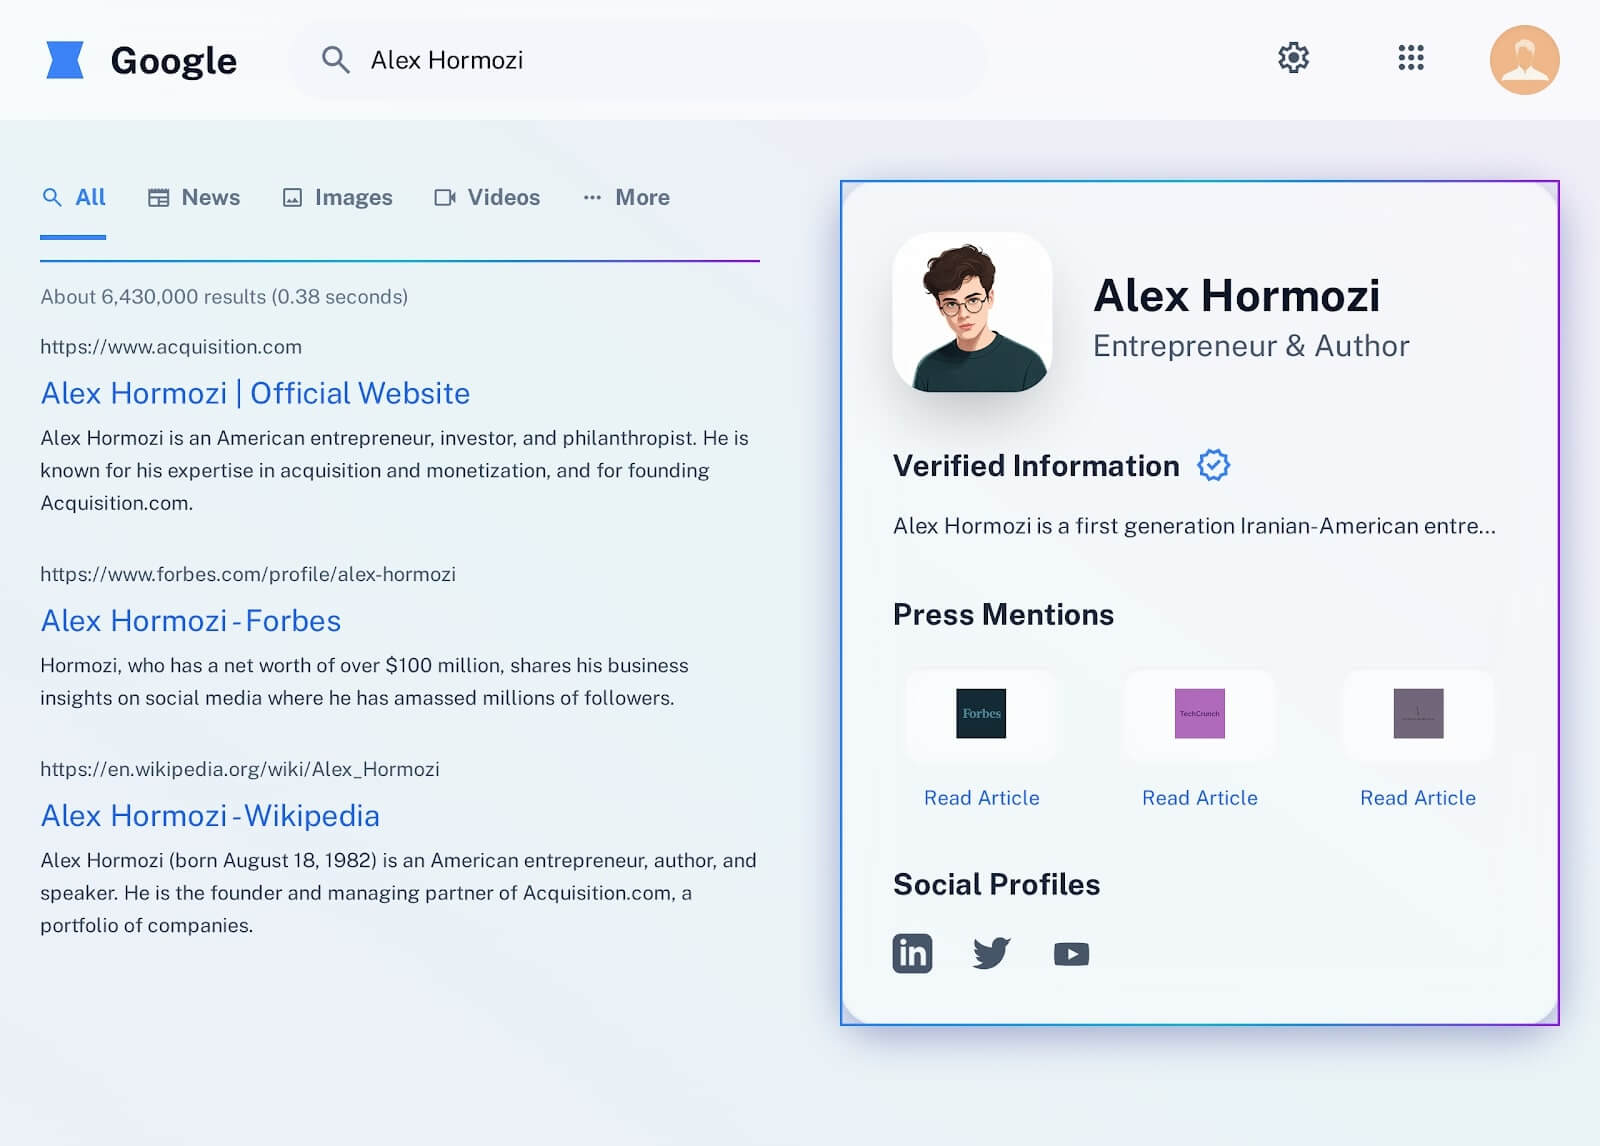Expand the More search options
1600x1146 pixels.
[626, 197]
